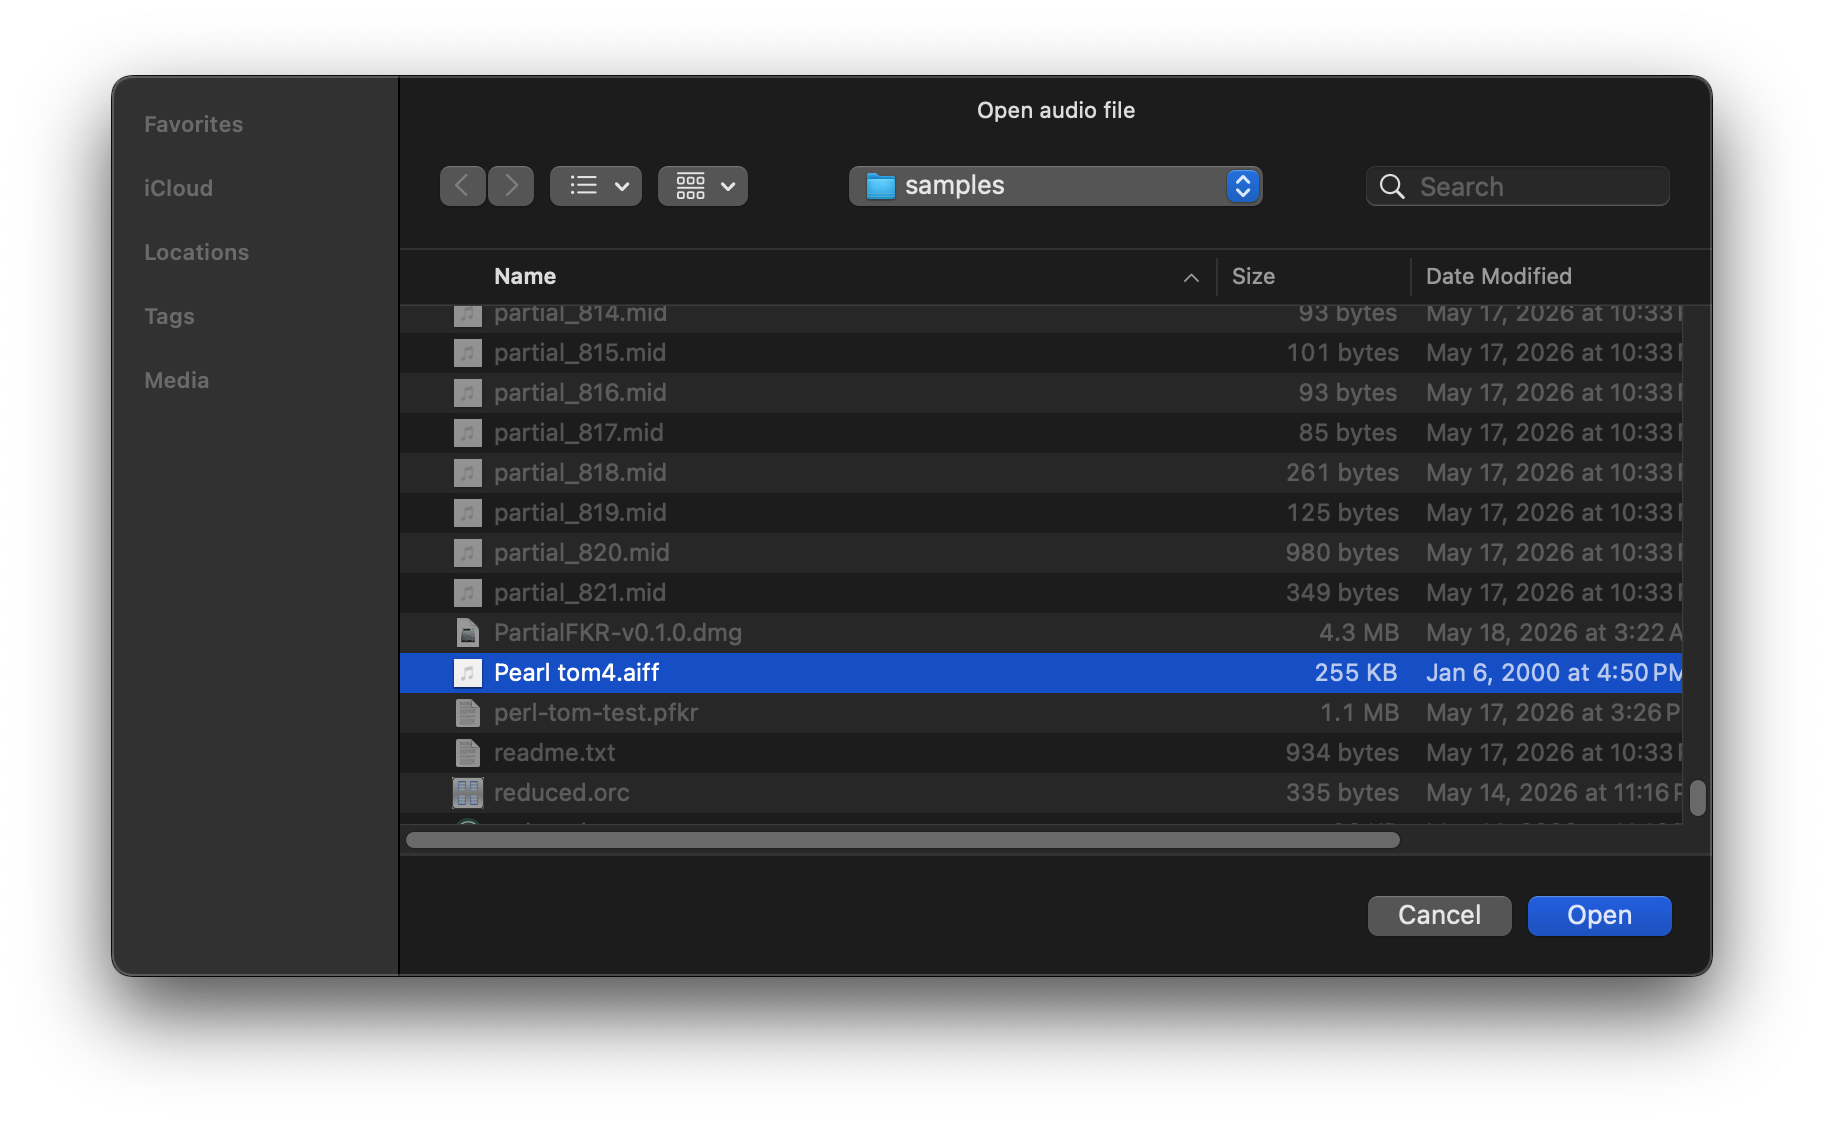Screen dimensions: 1824x1124
Task: Select the partial_818.mid file name
Action: pos(580,473)
